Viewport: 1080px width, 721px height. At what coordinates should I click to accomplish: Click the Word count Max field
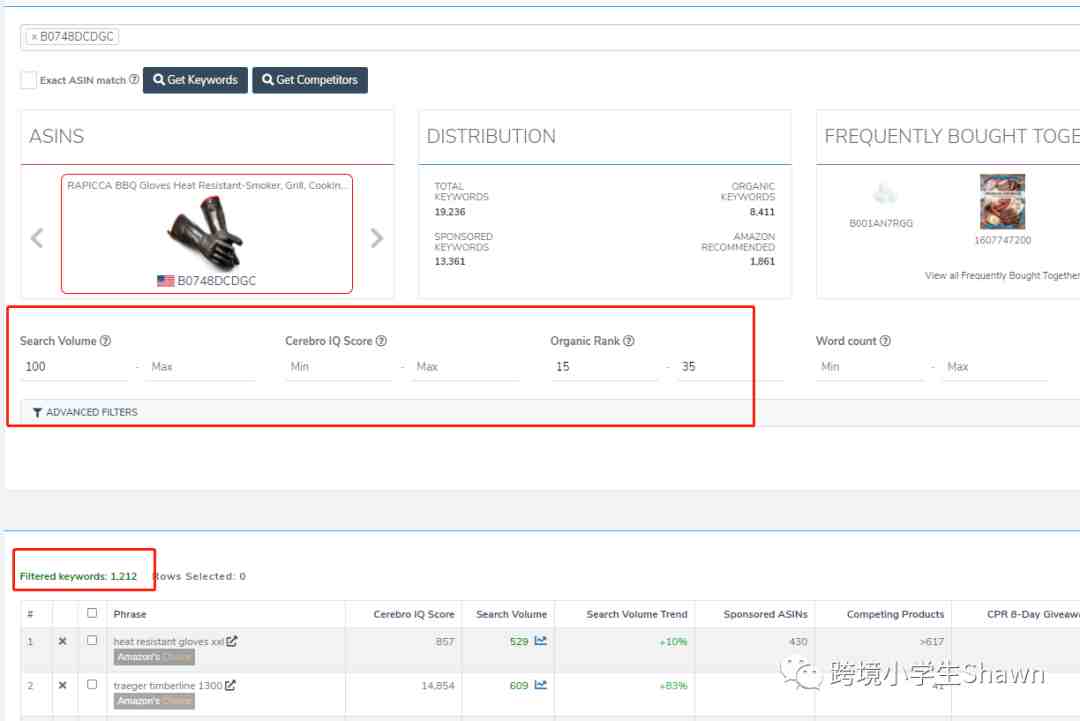(x=995, y=367)
